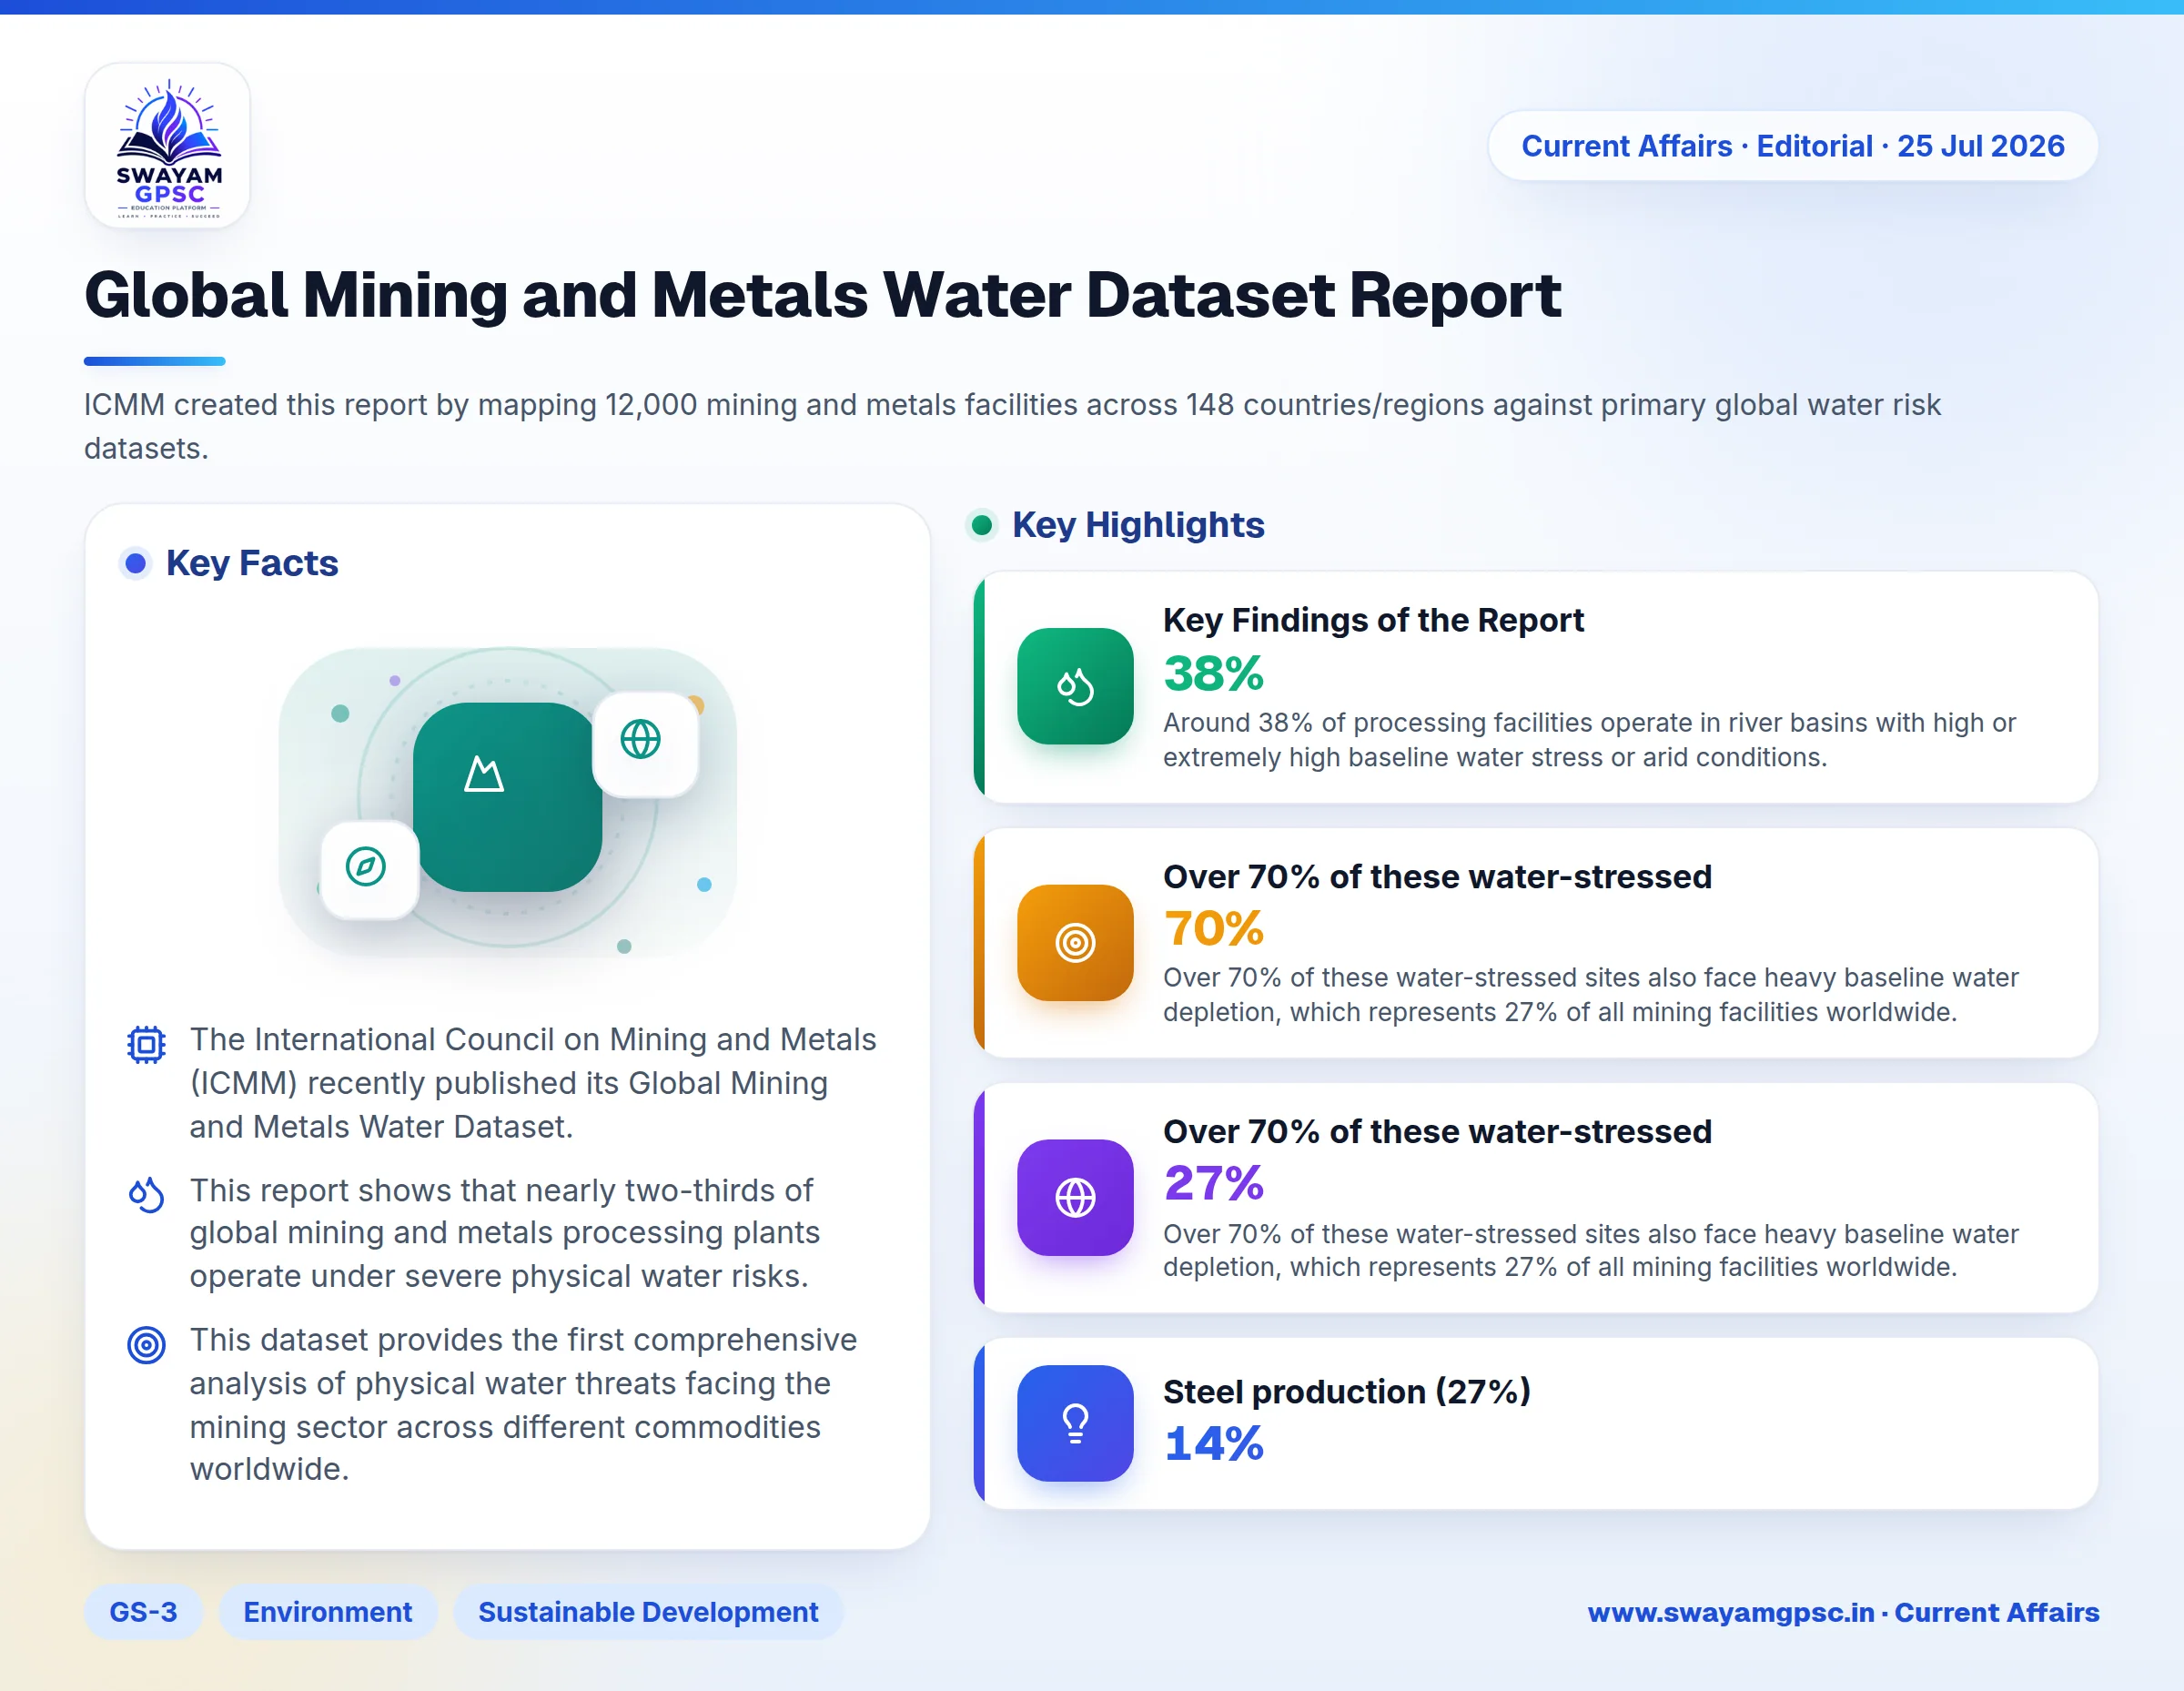Click the target icon beside dataset bullet
The height and width of the screenshot is (1691, 2184).
147,1344
